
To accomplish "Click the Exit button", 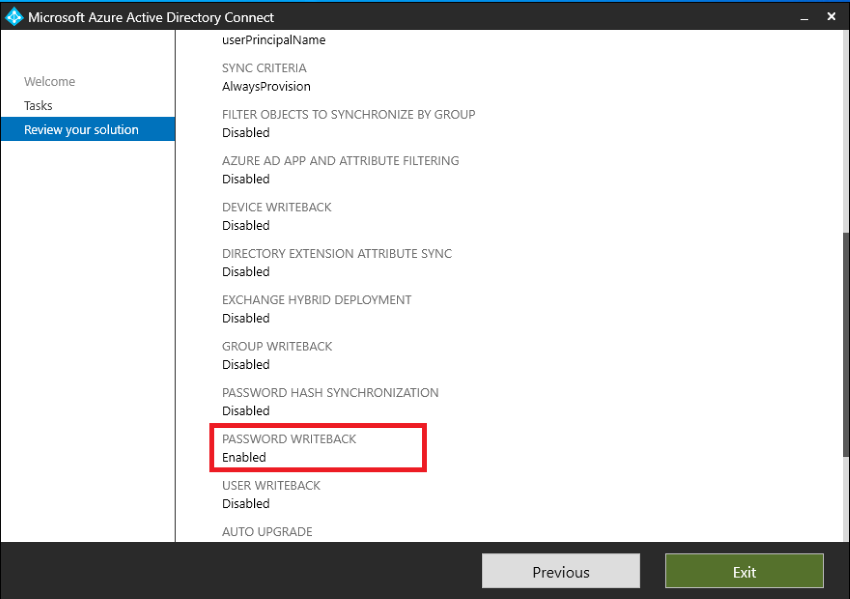I will tap(744, 570).
